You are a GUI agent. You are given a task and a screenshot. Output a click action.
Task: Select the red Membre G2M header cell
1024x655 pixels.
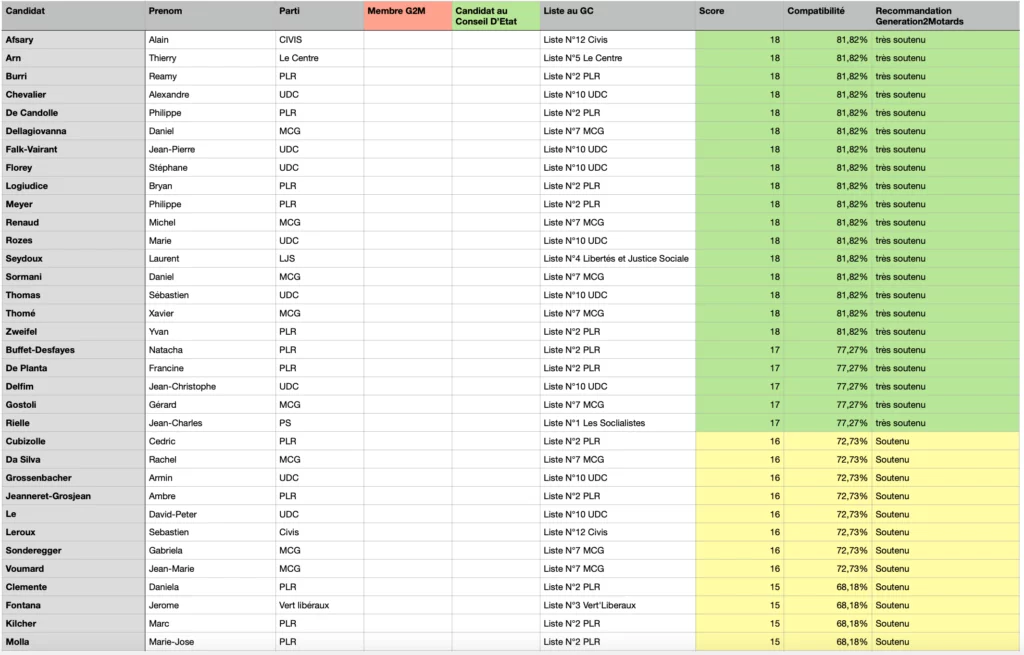coord(407,16)
